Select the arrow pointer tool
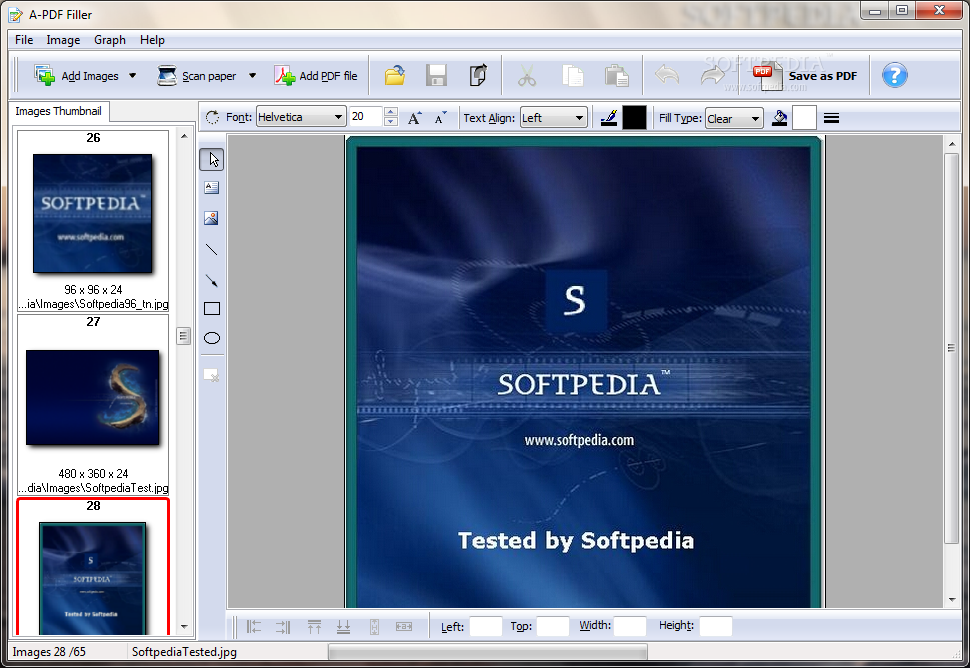This screenshot has height=668, width=970. [212, 160]
